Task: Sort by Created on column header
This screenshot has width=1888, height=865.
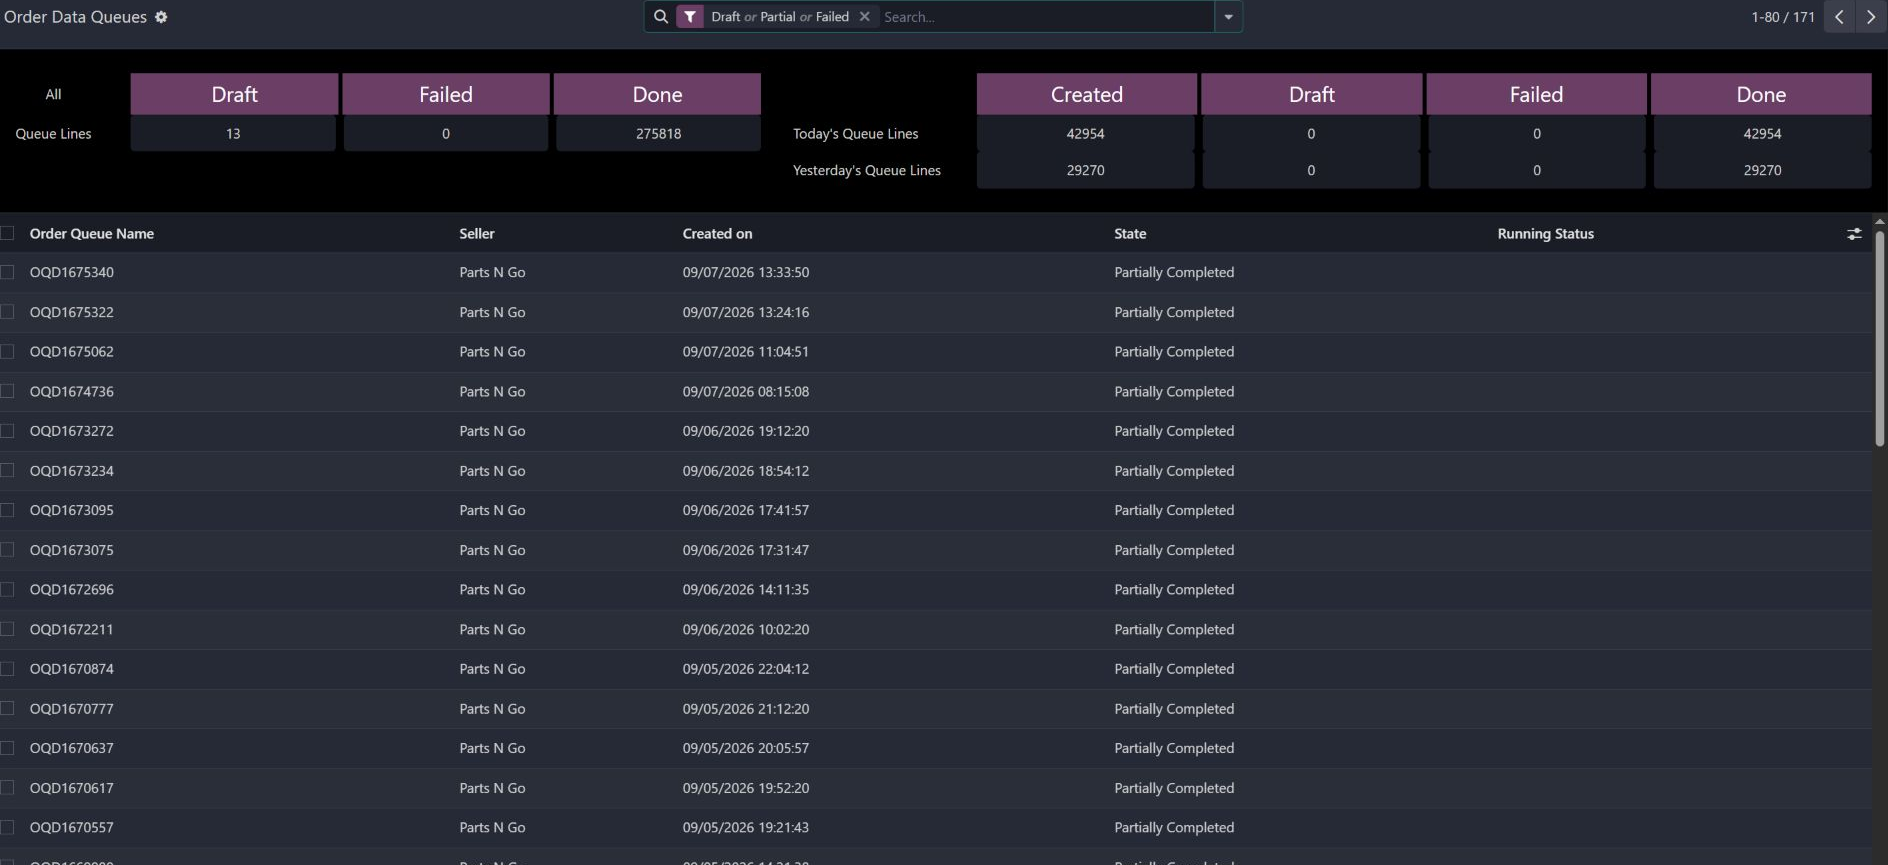Action: pos(717,234)
